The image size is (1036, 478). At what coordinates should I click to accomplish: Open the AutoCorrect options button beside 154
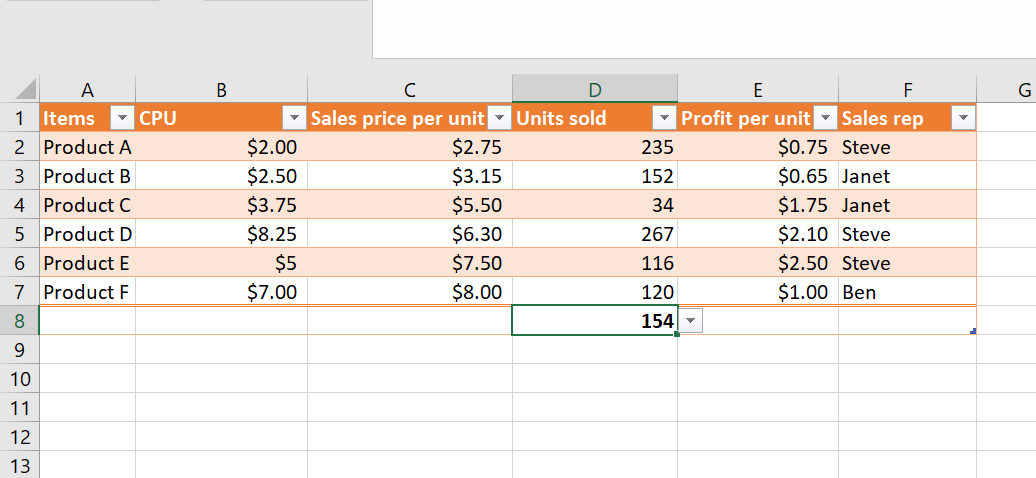tap(692, 320)
